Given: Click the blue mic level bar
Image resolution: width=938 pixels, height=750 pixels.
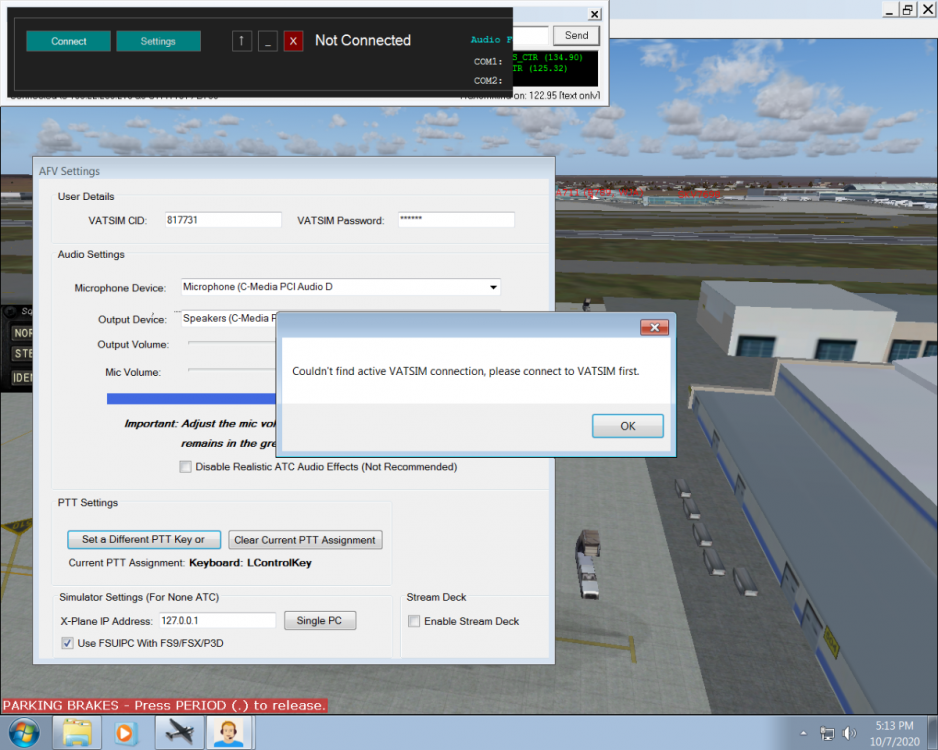Looking at the screenshot, I should [190, 399].
